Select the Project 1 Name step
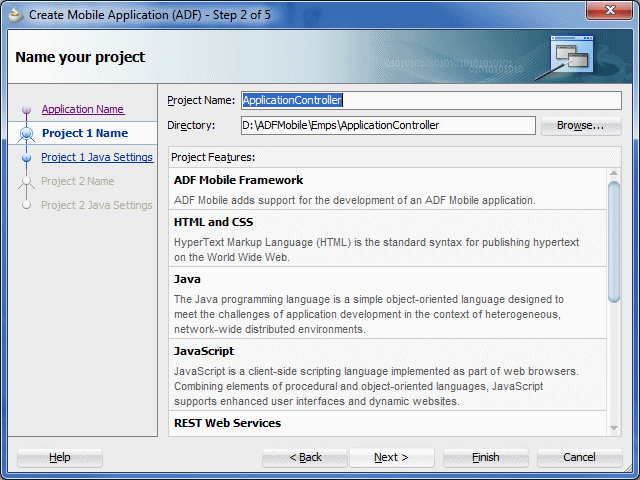The width and height of the screenshot is (640, 480). 85,133
